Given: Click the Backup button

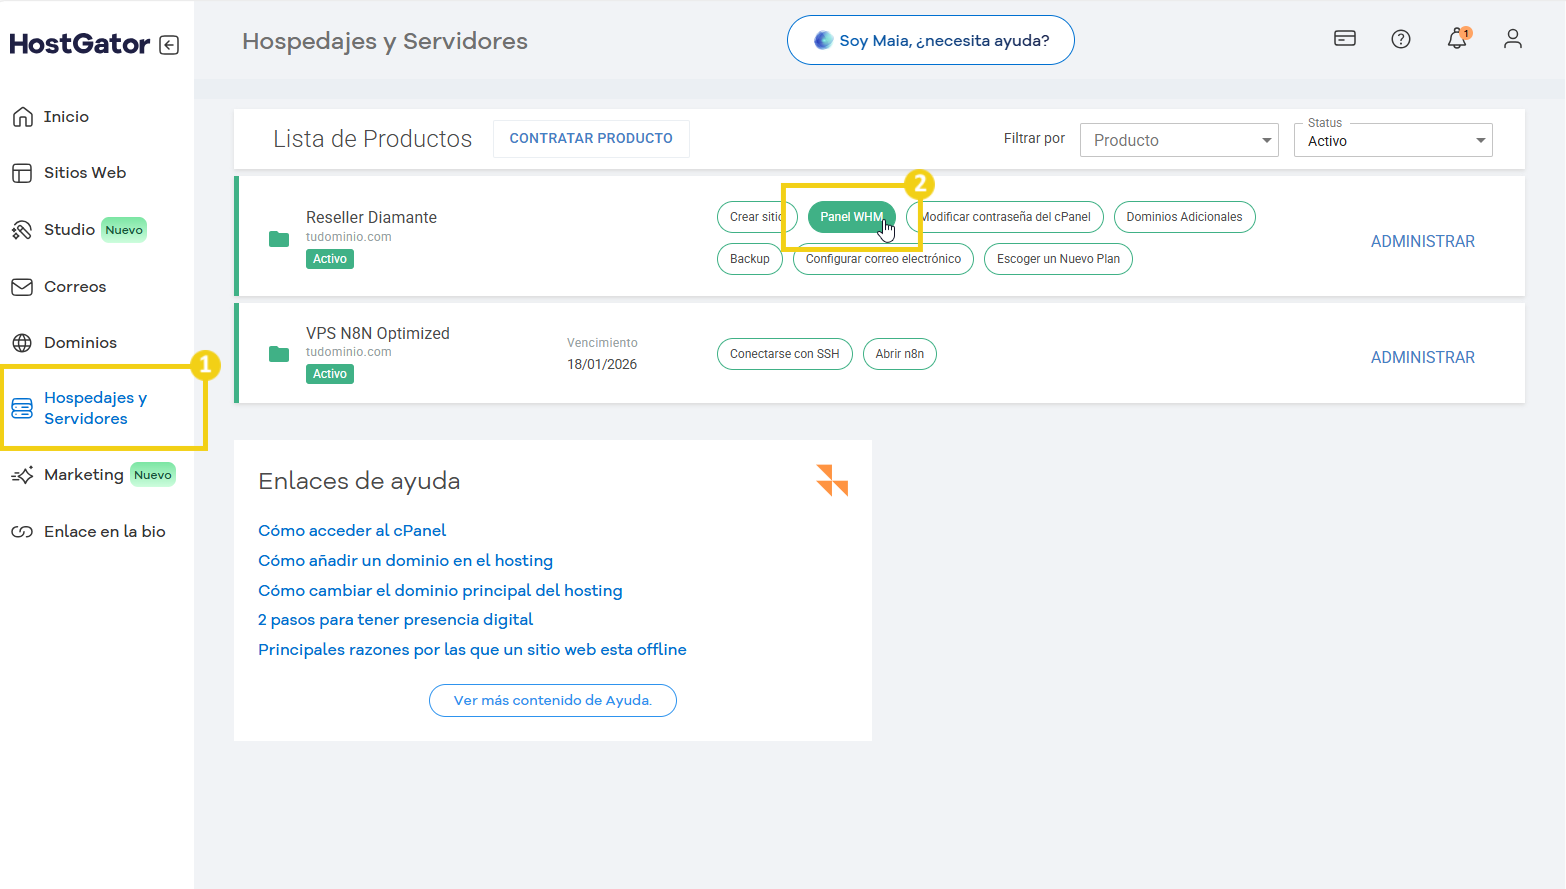Looking at the screenshot, I should coord(750,259).
